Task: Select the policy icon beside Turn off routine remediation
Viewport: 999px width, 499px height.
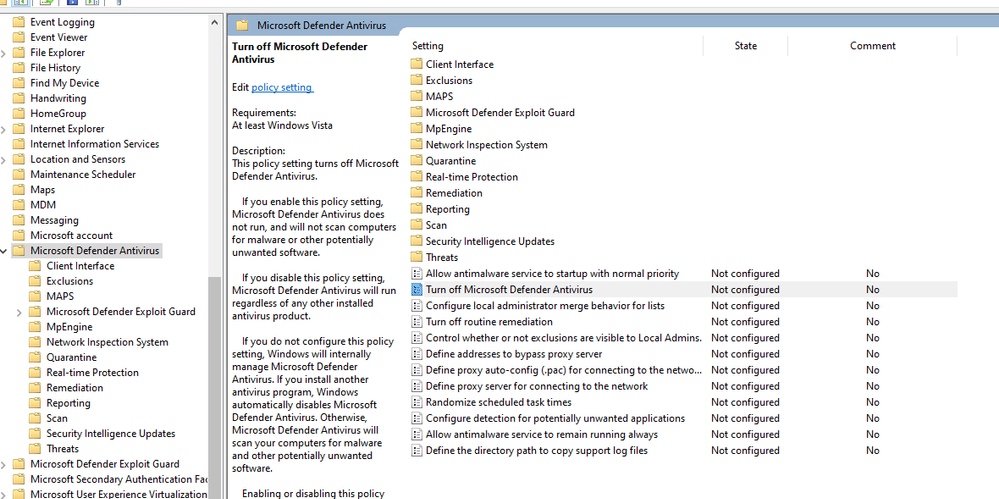Action: 416,322
